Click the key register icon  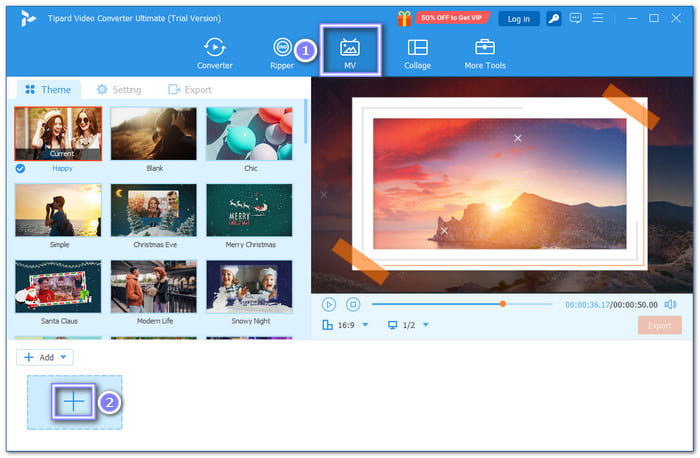coord(554,18)
